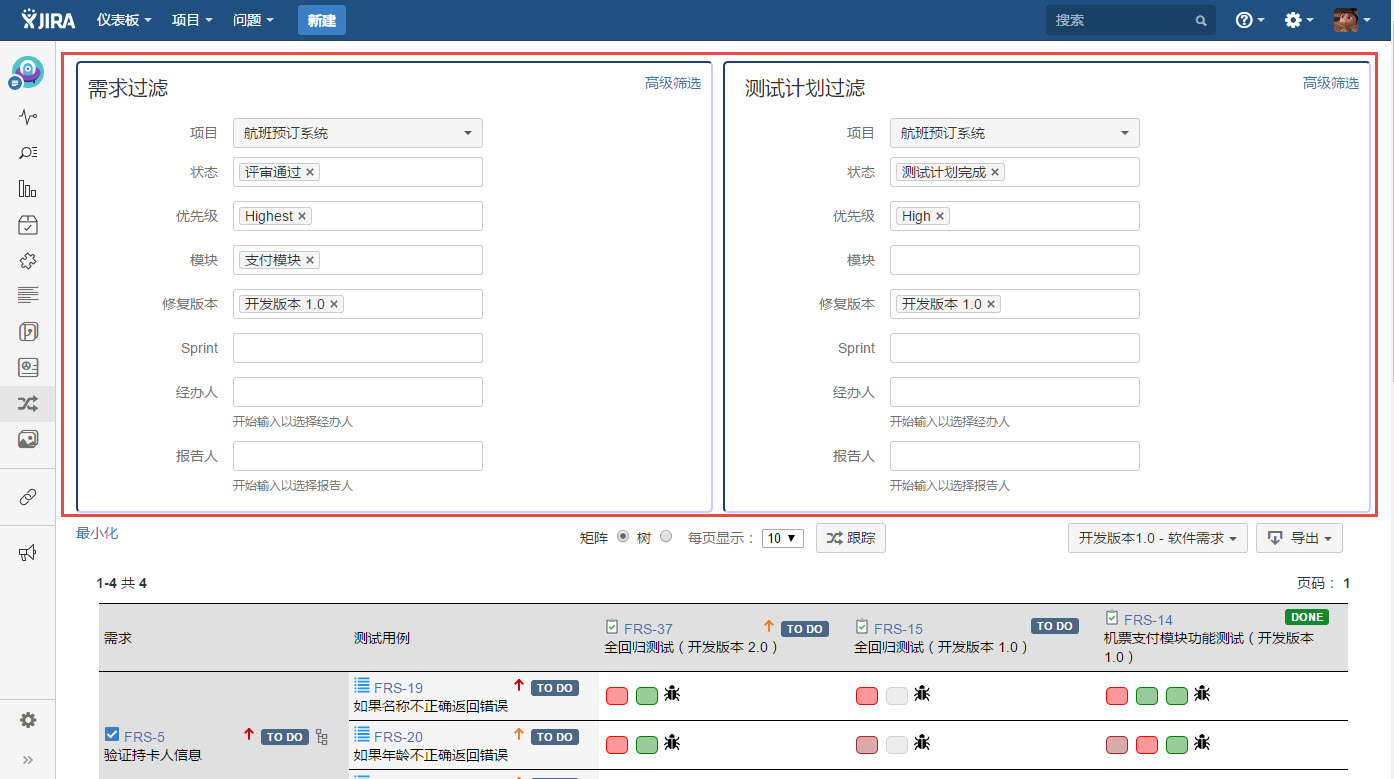Image resolution: width=1394 pixels, height=779 pixels.
Task: Click the bug icon in FRS-19 FRS-37 cell
Action: pyautogui.click(x=672, y=693)
